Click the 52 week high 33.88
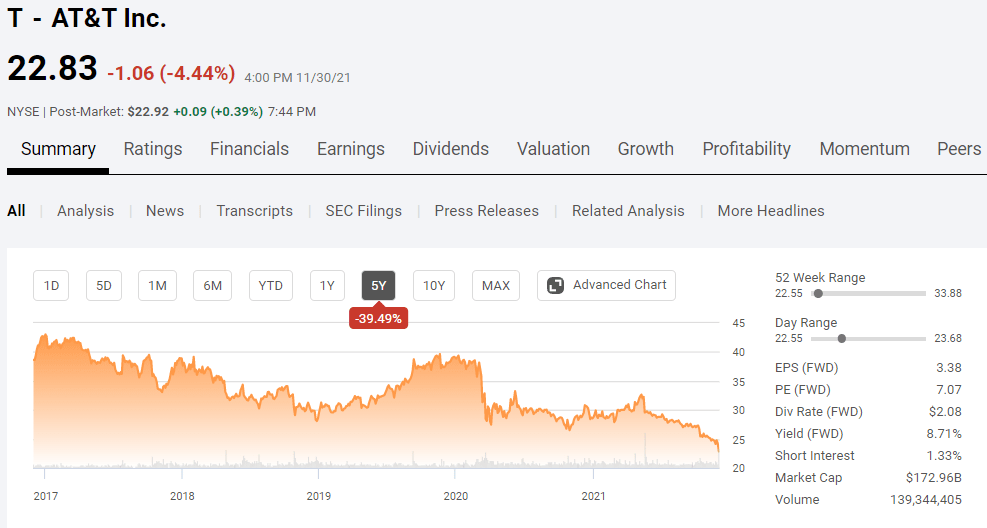The image size is (987, 528). pos(948,293)
